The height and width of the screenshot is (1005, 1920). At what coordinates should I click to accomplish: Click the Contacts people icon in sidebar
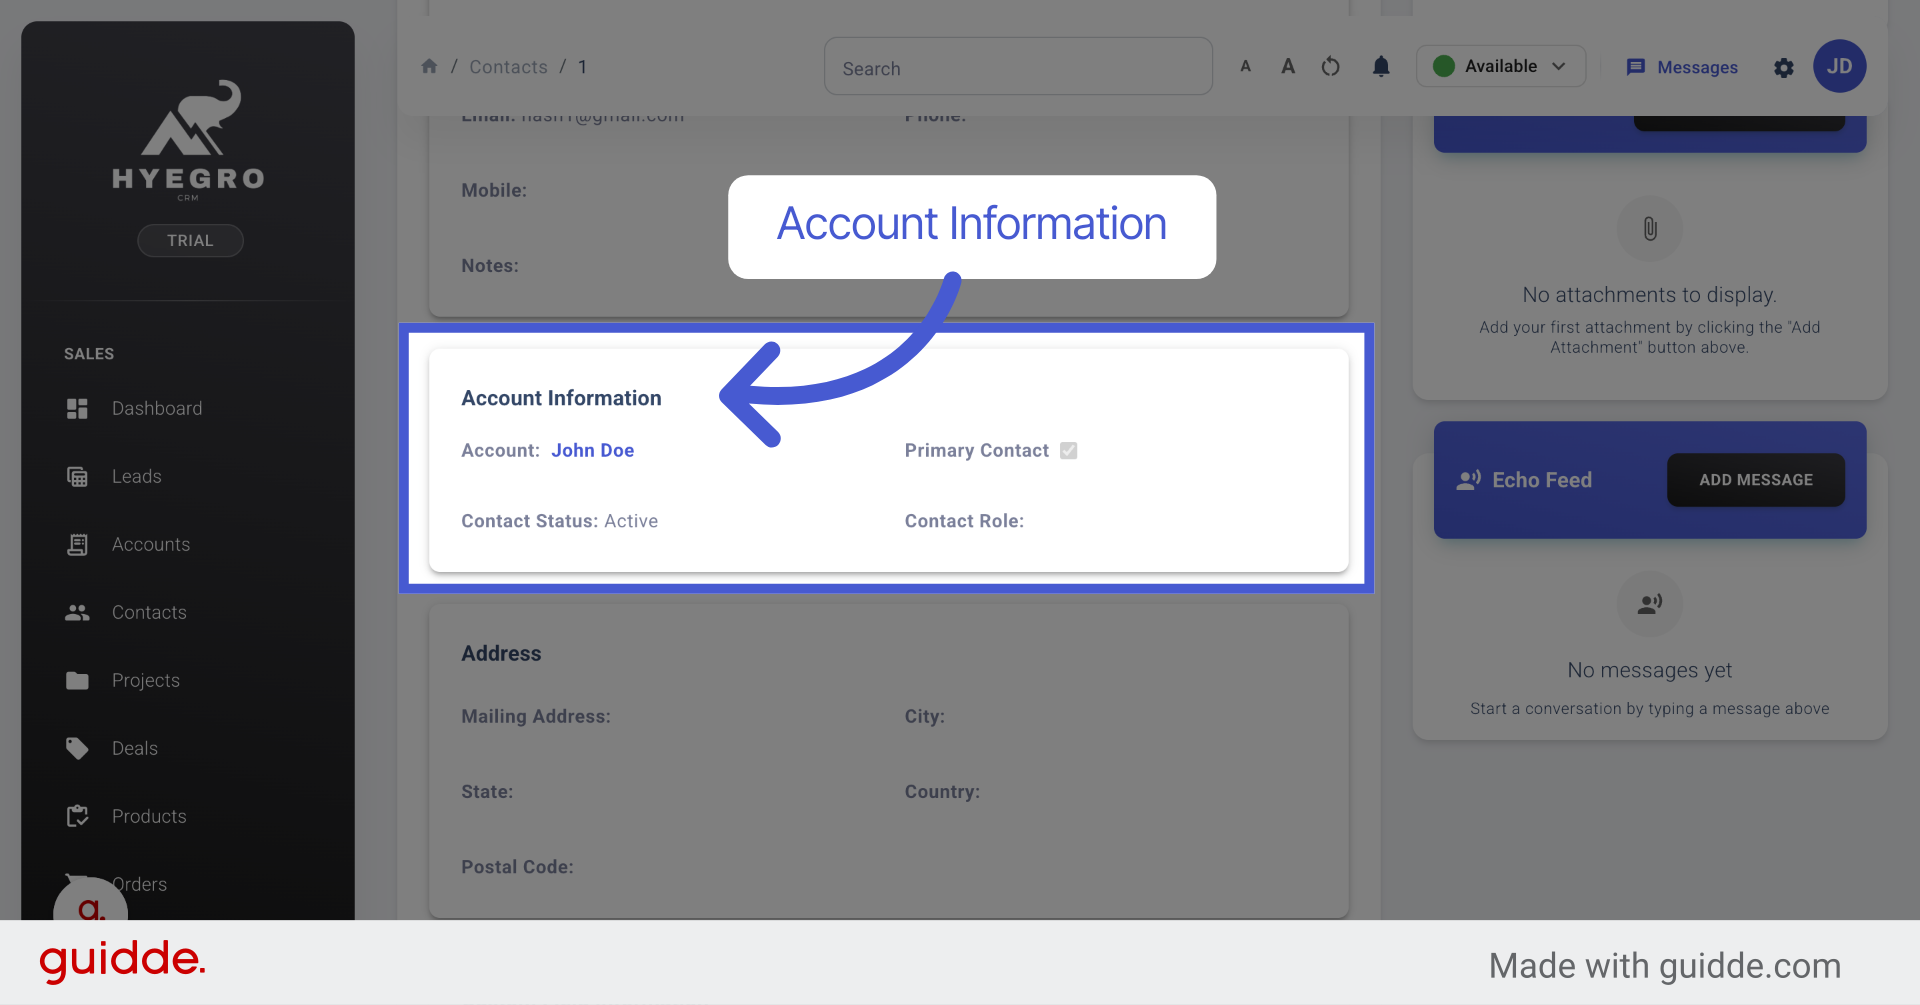pos(77,612)
